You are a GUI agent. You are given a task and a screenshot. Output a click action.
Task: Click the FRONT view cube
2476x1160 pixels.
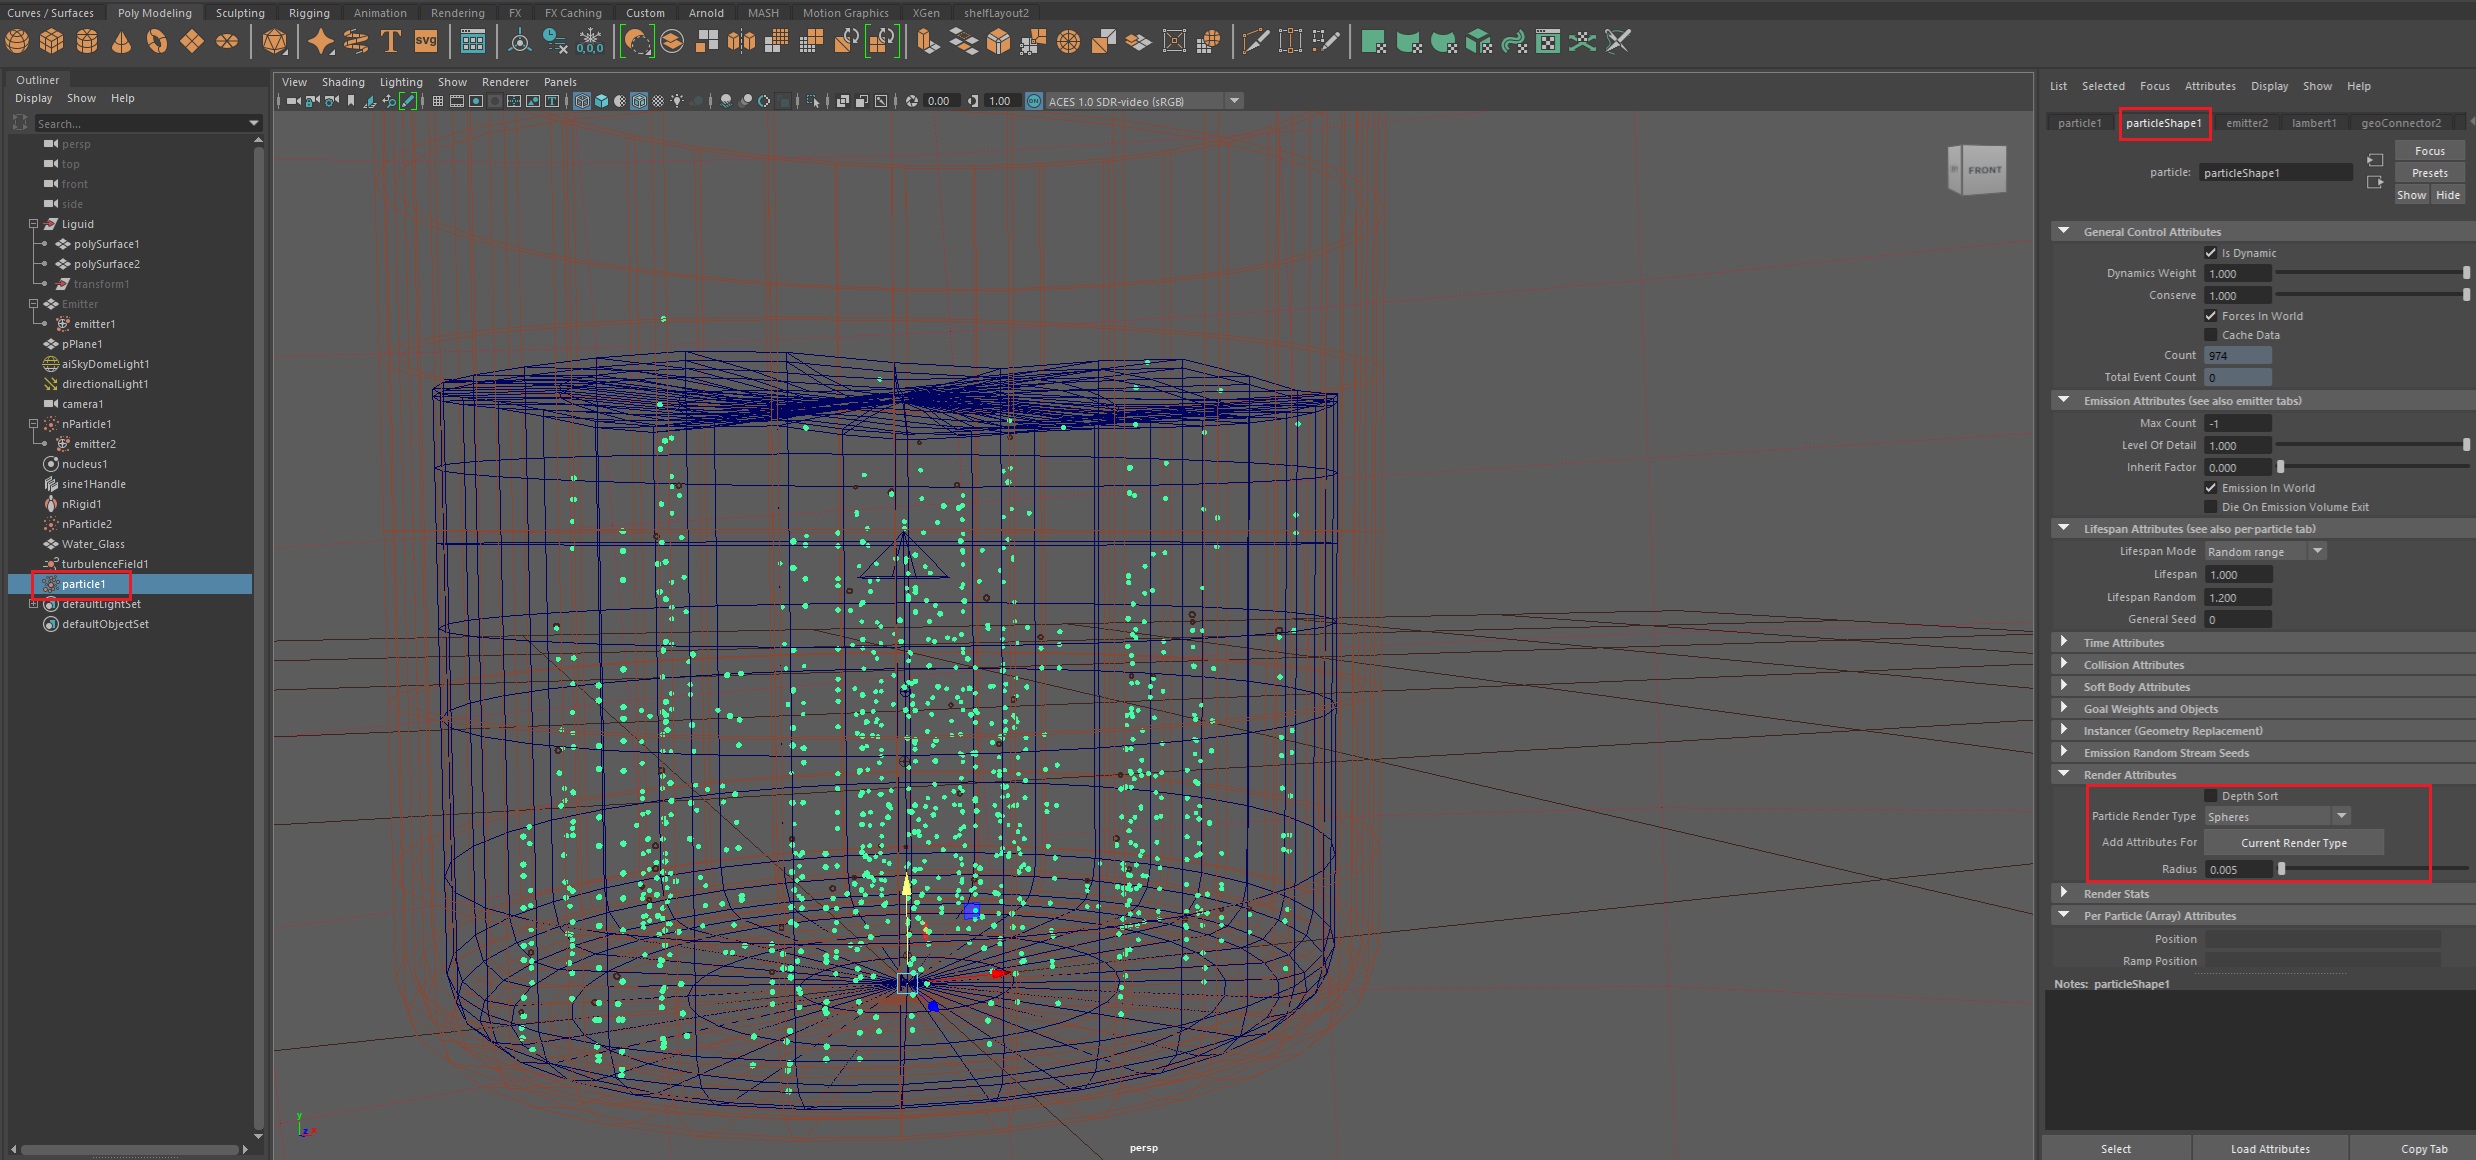pyautogui.click(x=1977, y=170)
